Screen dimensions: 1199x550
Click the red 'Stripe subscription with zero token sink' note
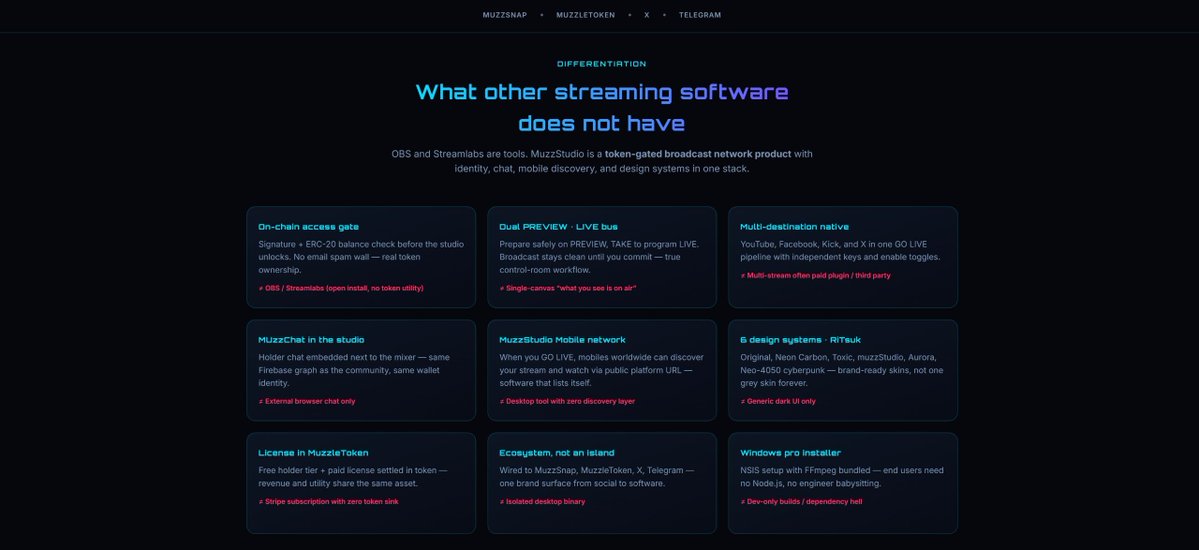[328, 502]
